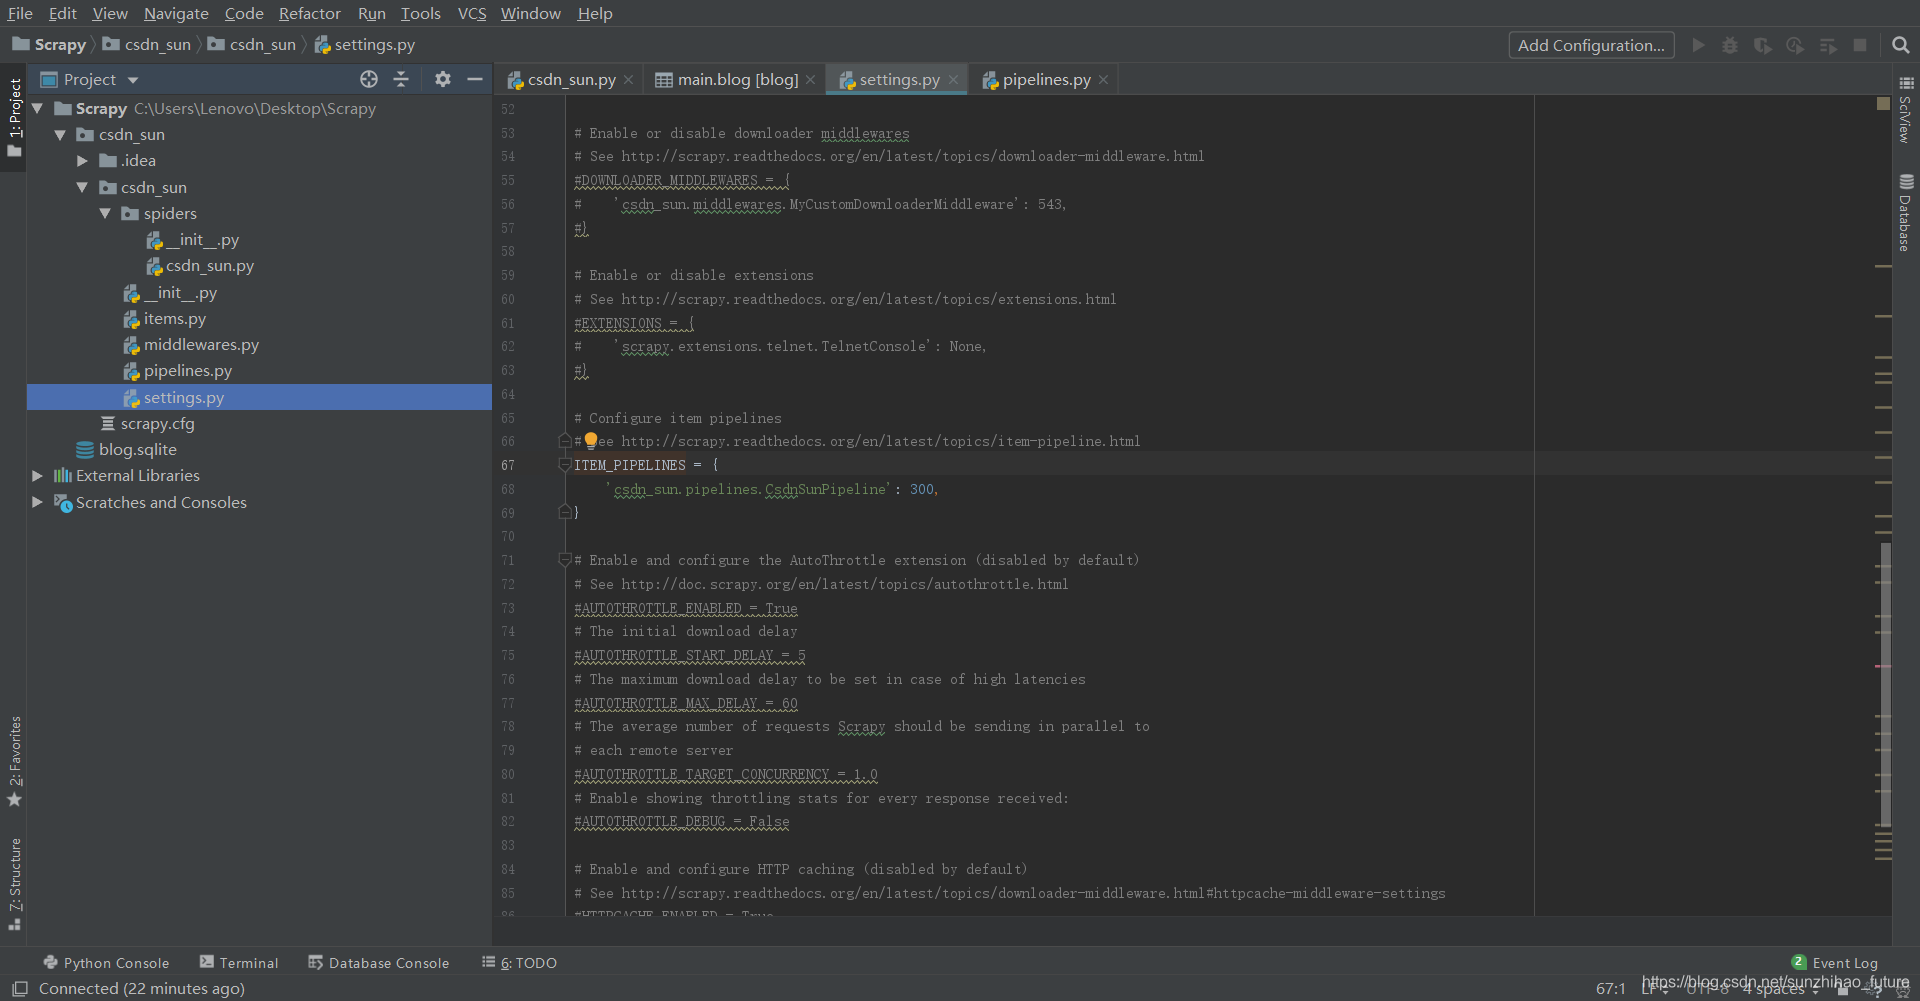The image size is (1920, 1001).
Task: Select middlewares.py in project tree
Action: point(201,344)
